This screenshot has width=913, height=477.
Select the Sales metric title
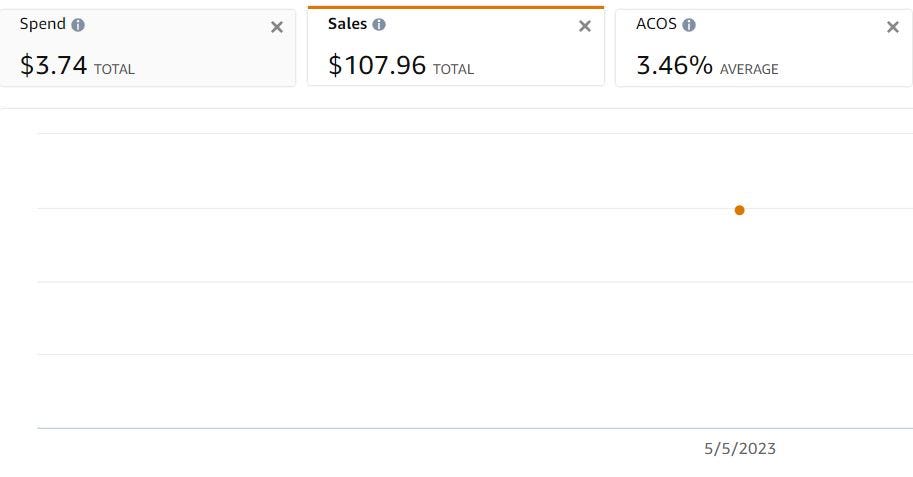click(x=347, y=24)
